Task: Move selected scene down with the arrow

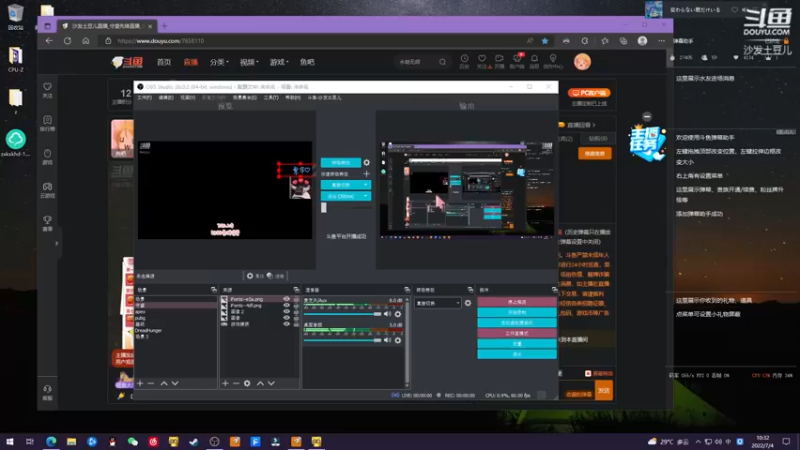Action: [175, 383]
